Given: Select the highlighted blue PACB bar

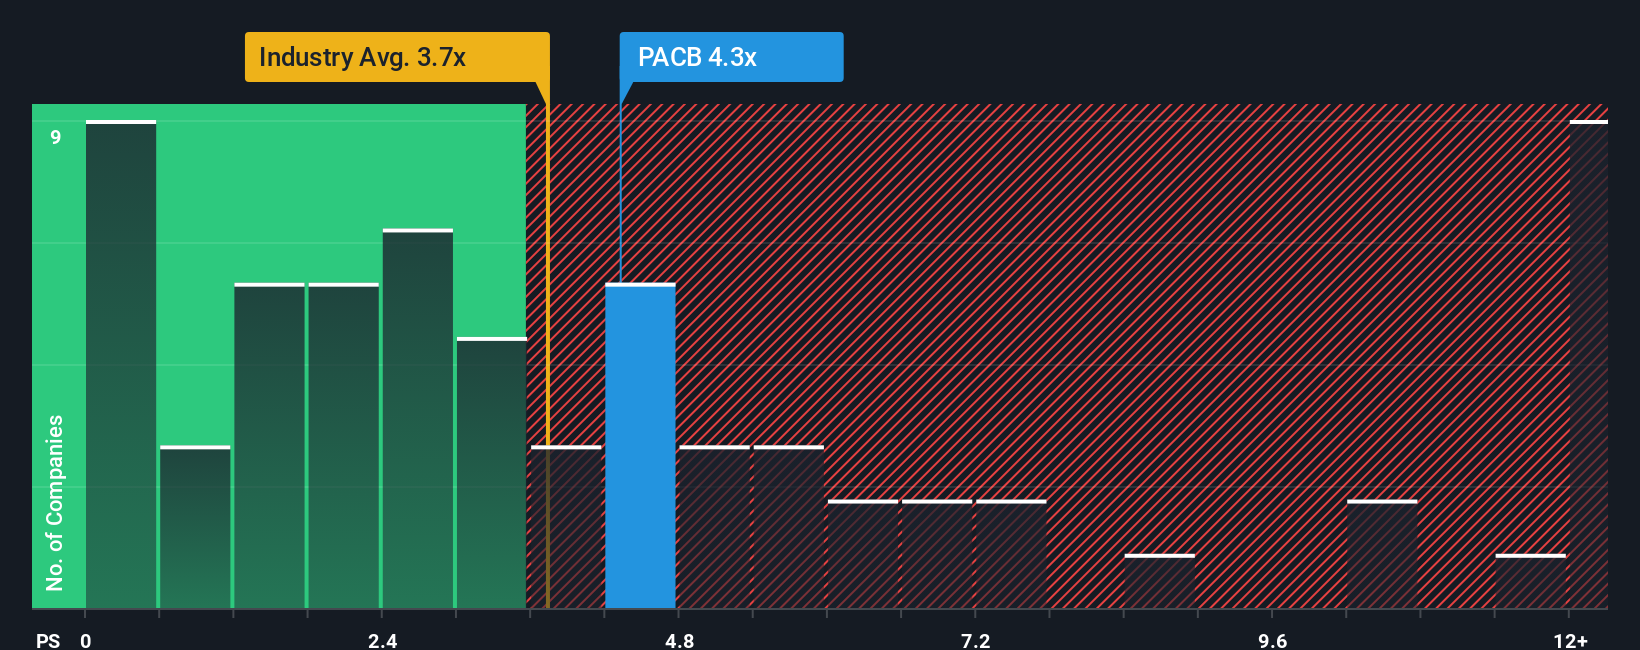Looking at the screenshot, I should [x=640, y=446].
